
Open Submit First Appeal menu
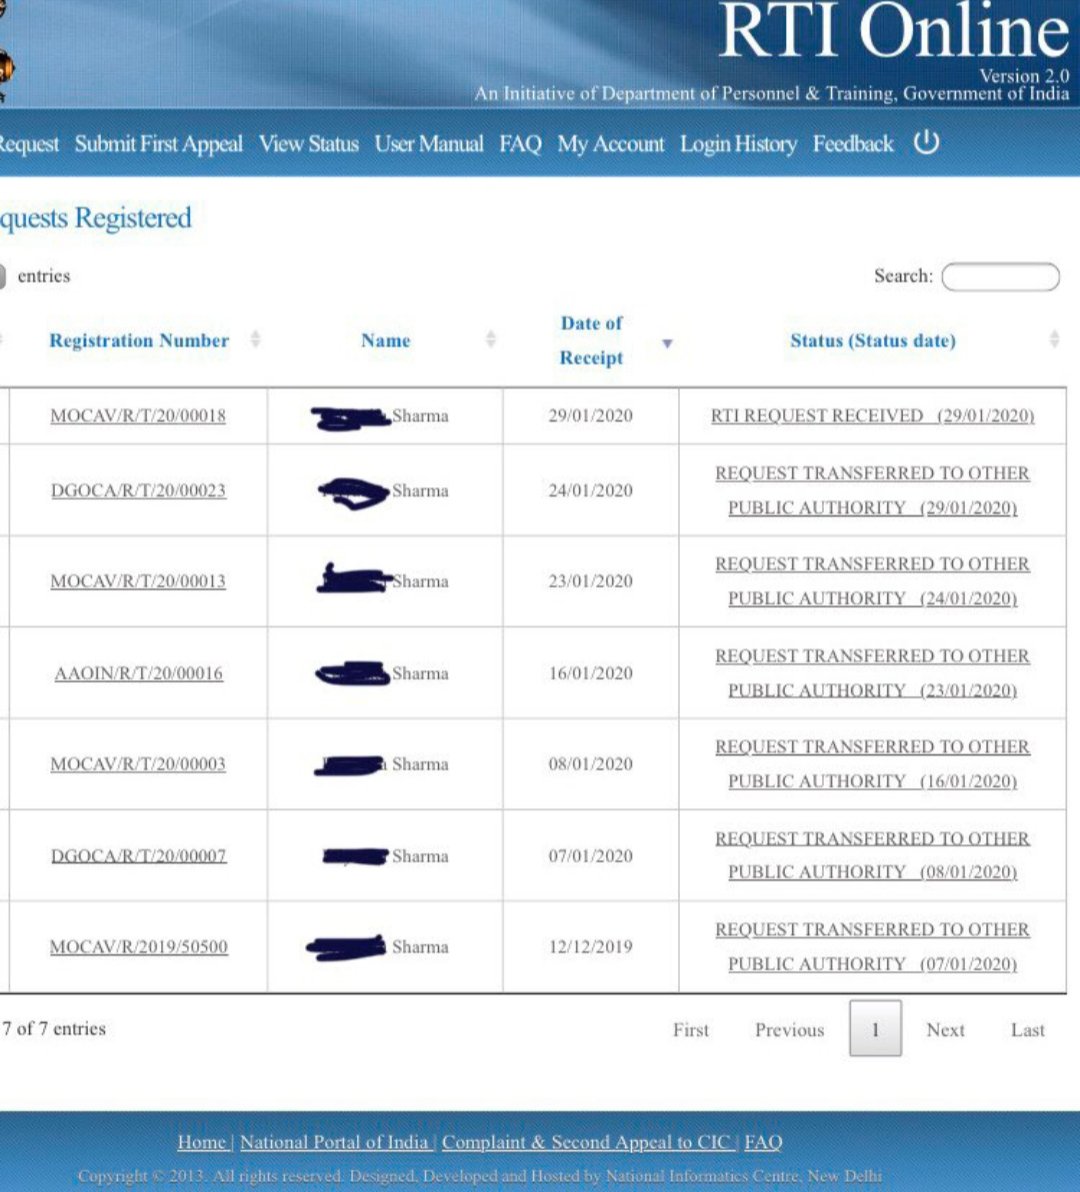point(158,144)
